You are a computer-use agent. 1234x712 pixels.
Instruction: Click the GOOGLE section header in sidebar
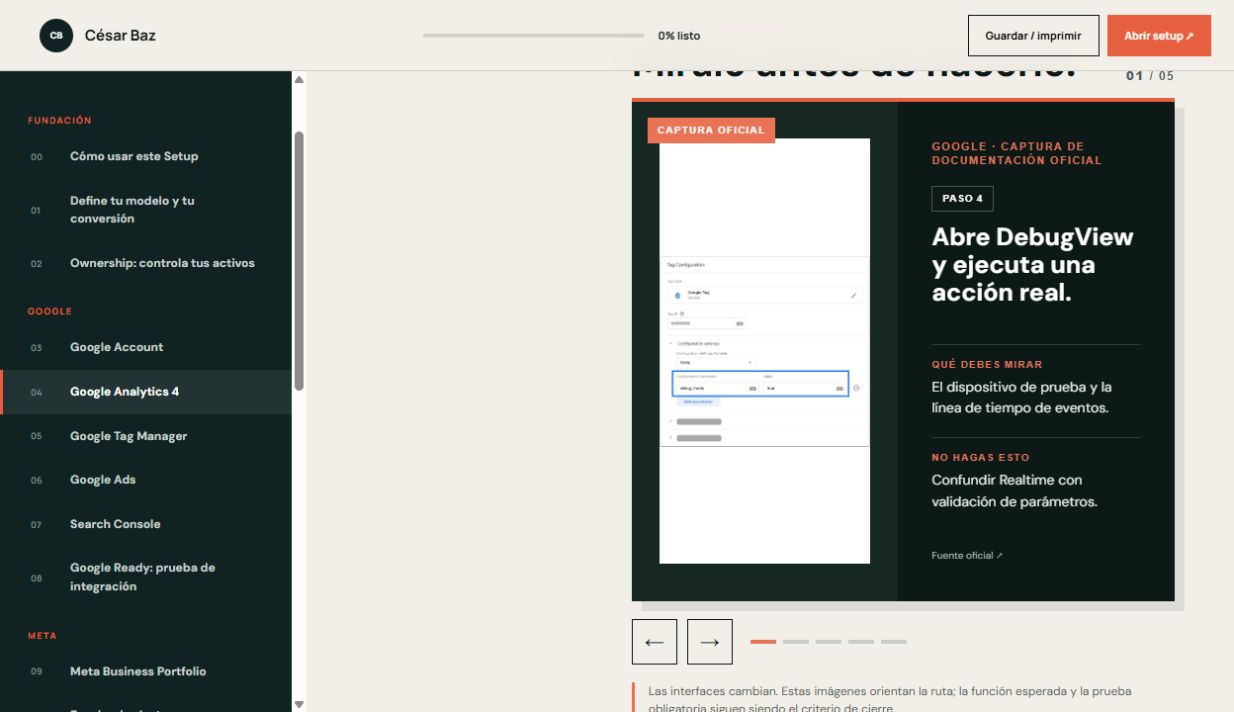pos(50,312)
